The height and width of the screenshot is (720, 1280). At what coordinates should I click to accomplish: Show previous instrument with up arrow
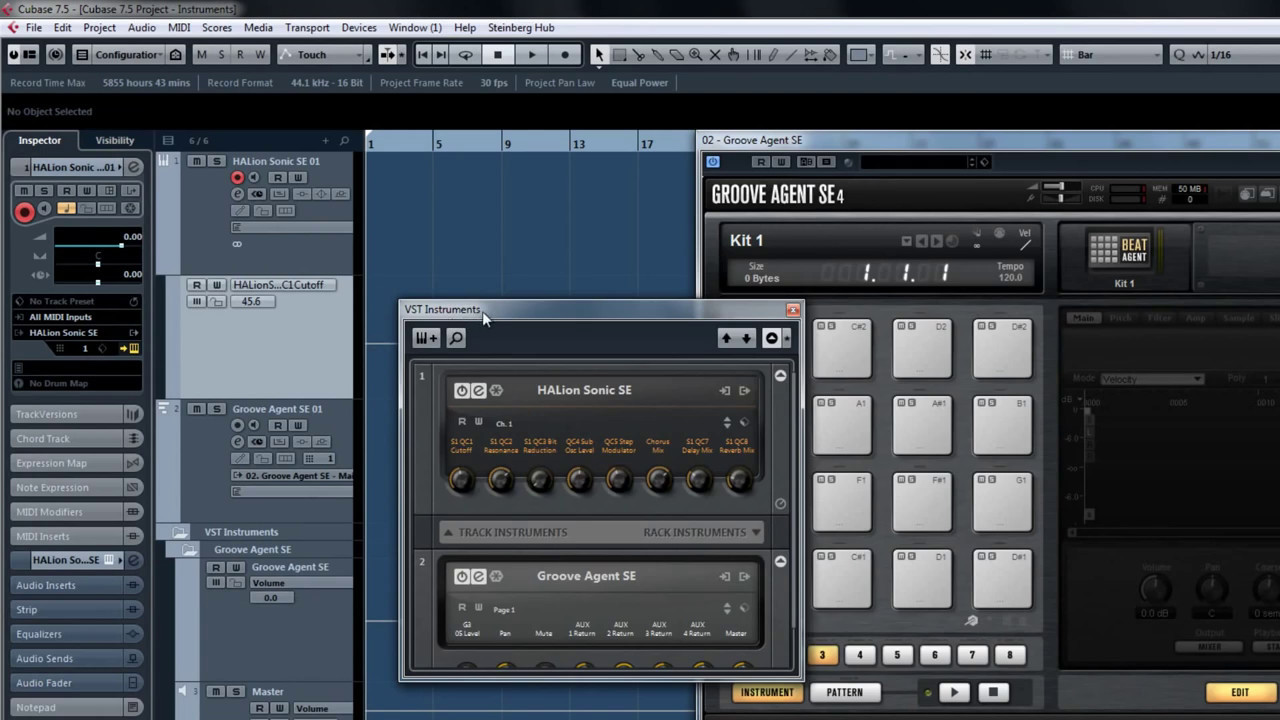pyautogui.click(x=726, y=338)
